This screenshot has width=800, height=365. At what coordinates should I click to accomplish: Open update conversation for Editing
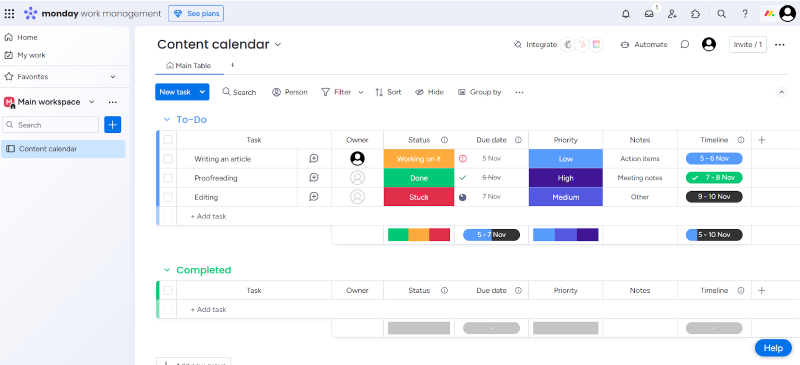[x=314, y=197]
